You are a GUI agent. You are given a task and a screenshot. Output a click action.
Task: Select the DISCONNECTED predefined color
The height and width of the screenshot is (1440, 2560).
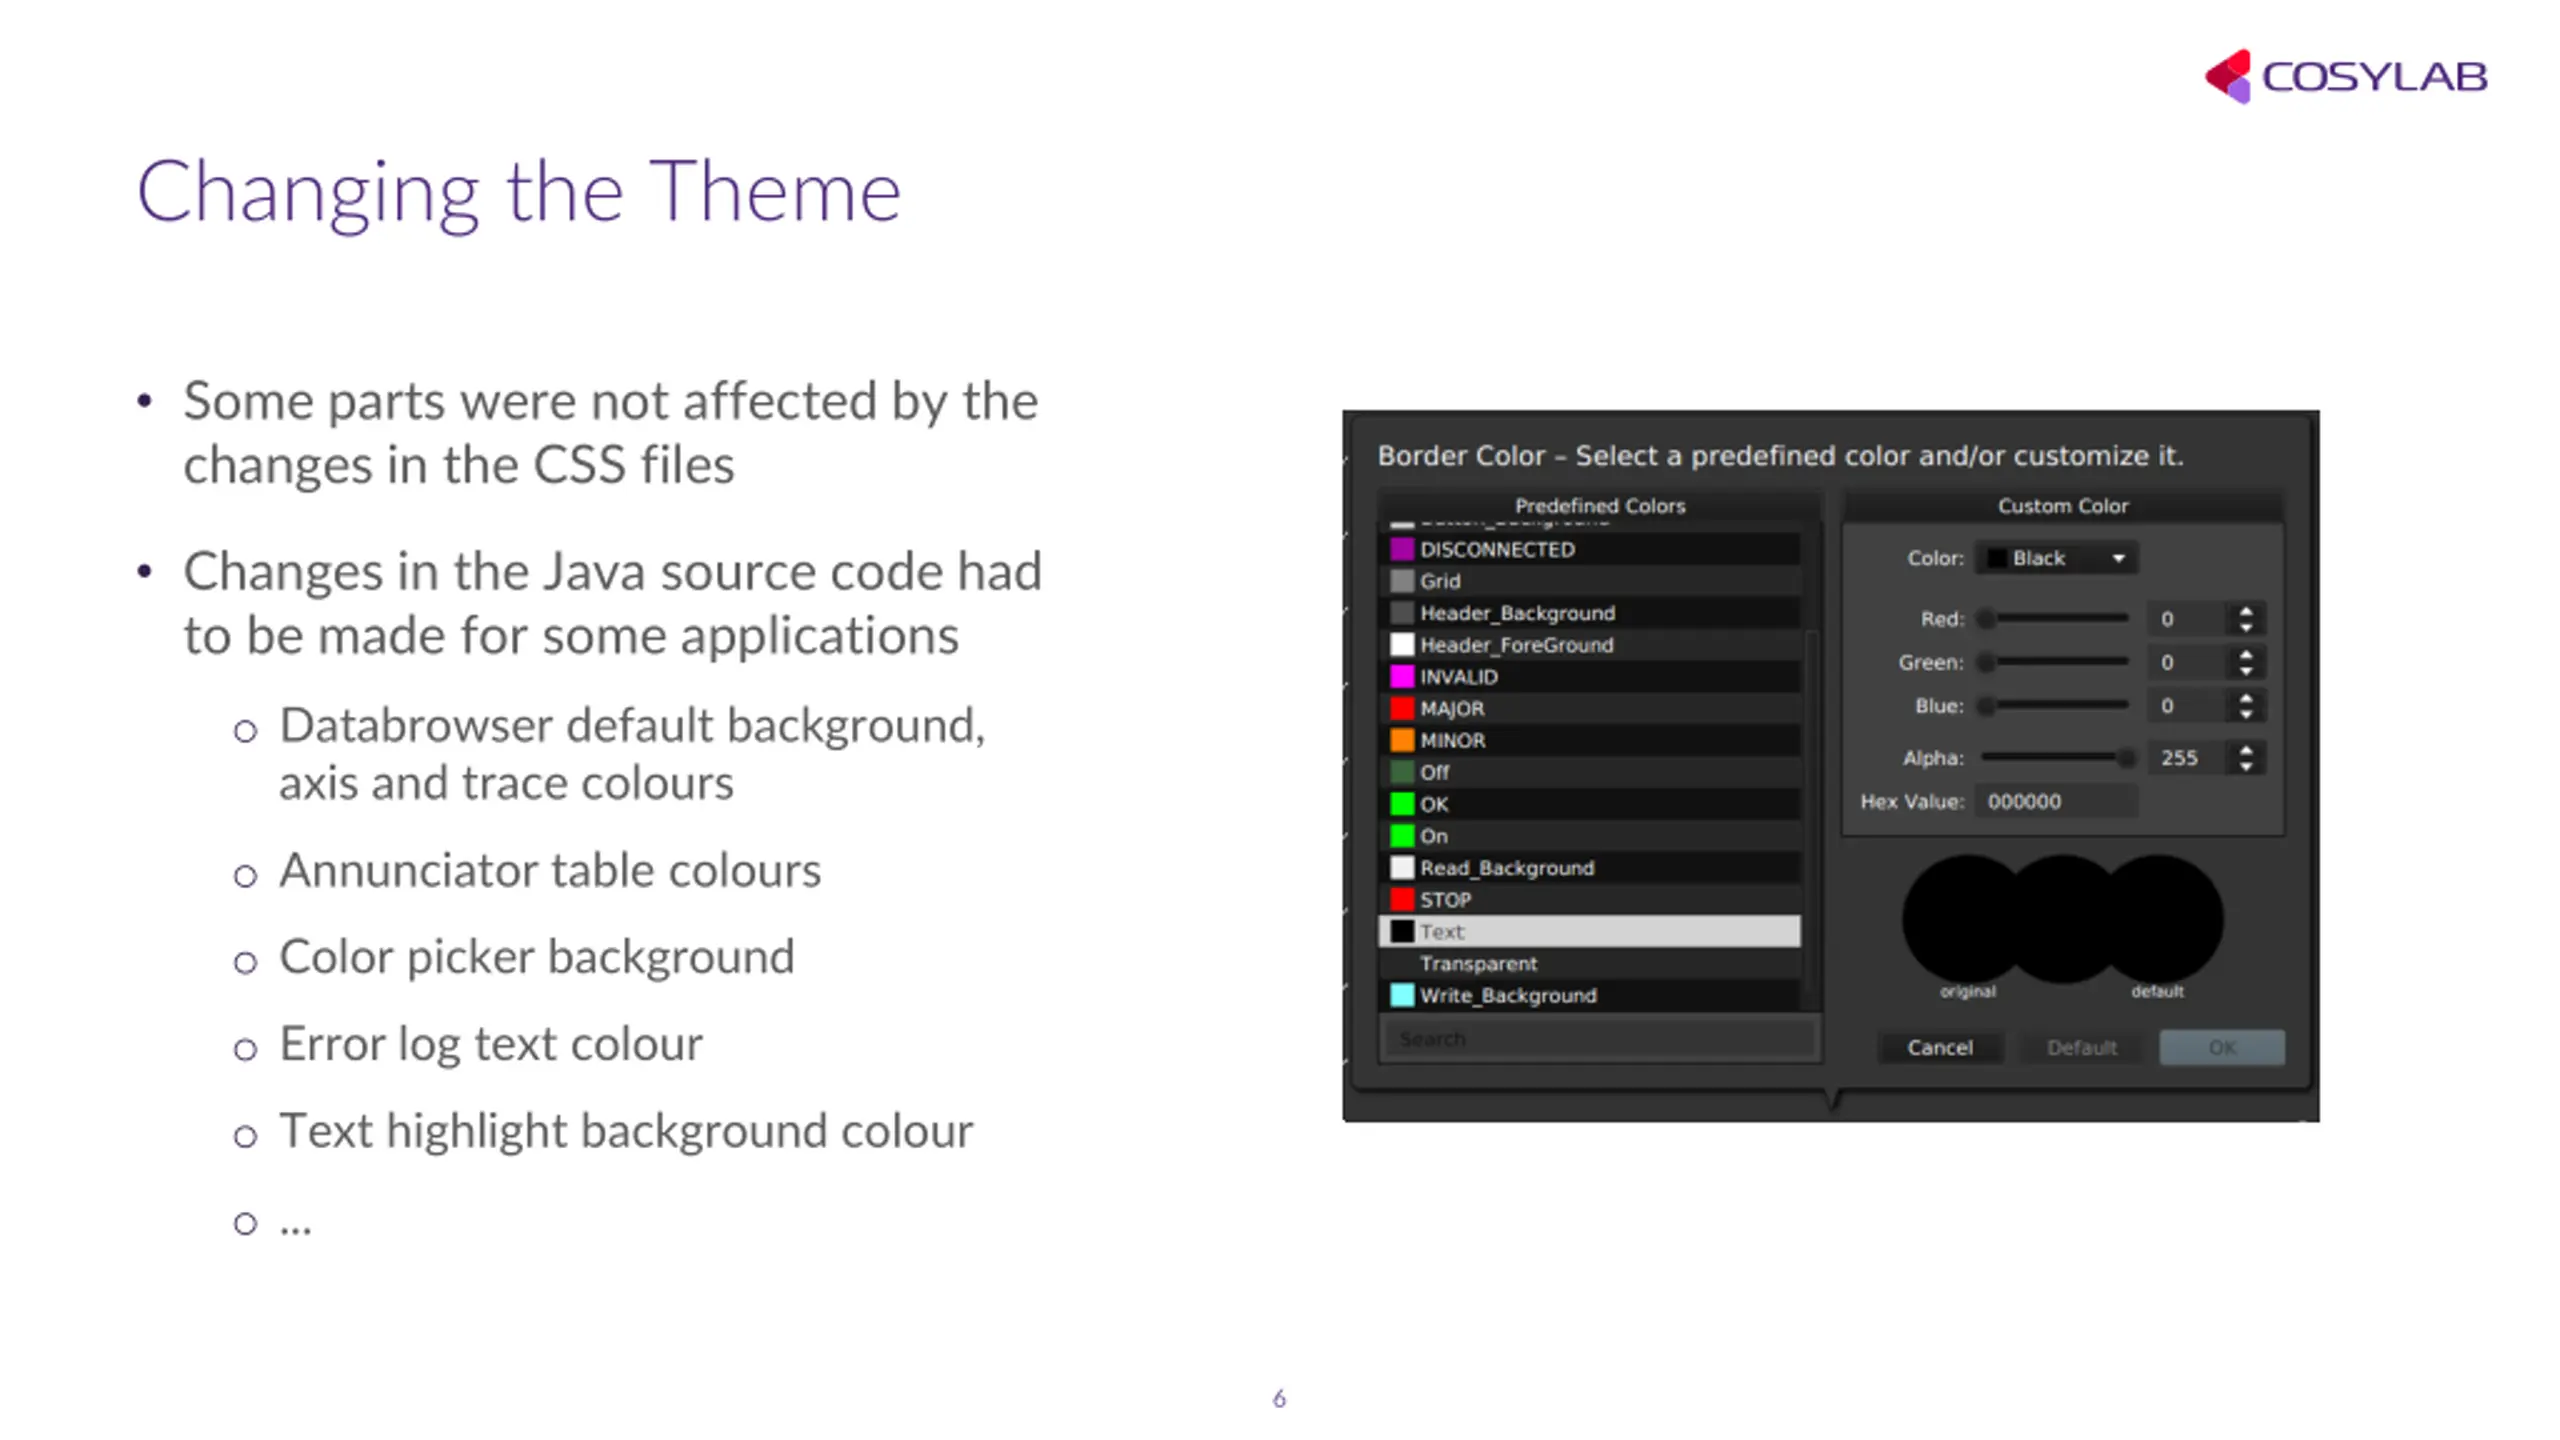(x=1590, y=549)
